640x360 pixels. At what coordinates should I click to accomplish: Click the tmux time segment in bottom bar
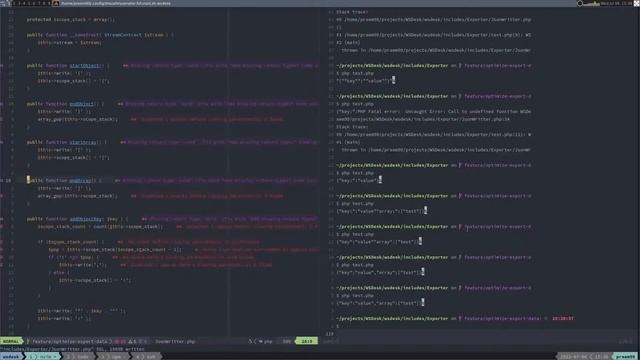click(602, 356)
